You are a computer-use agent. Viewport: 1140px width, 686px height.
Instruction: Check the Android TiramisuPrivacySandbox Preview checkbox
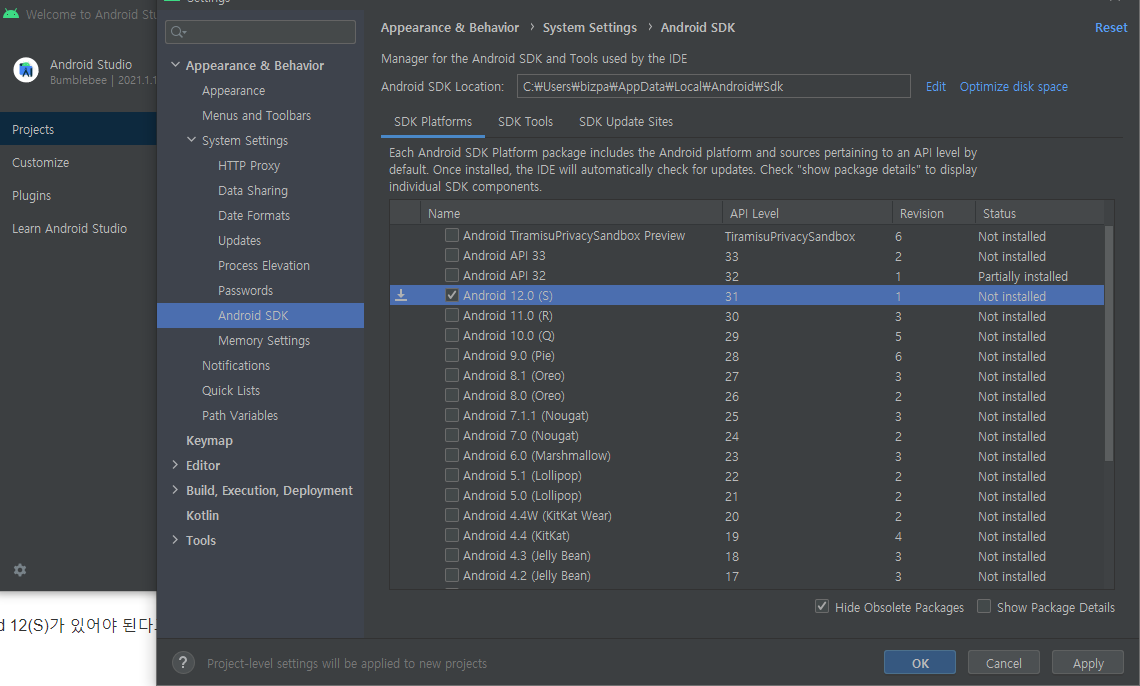tap(451, 235)
